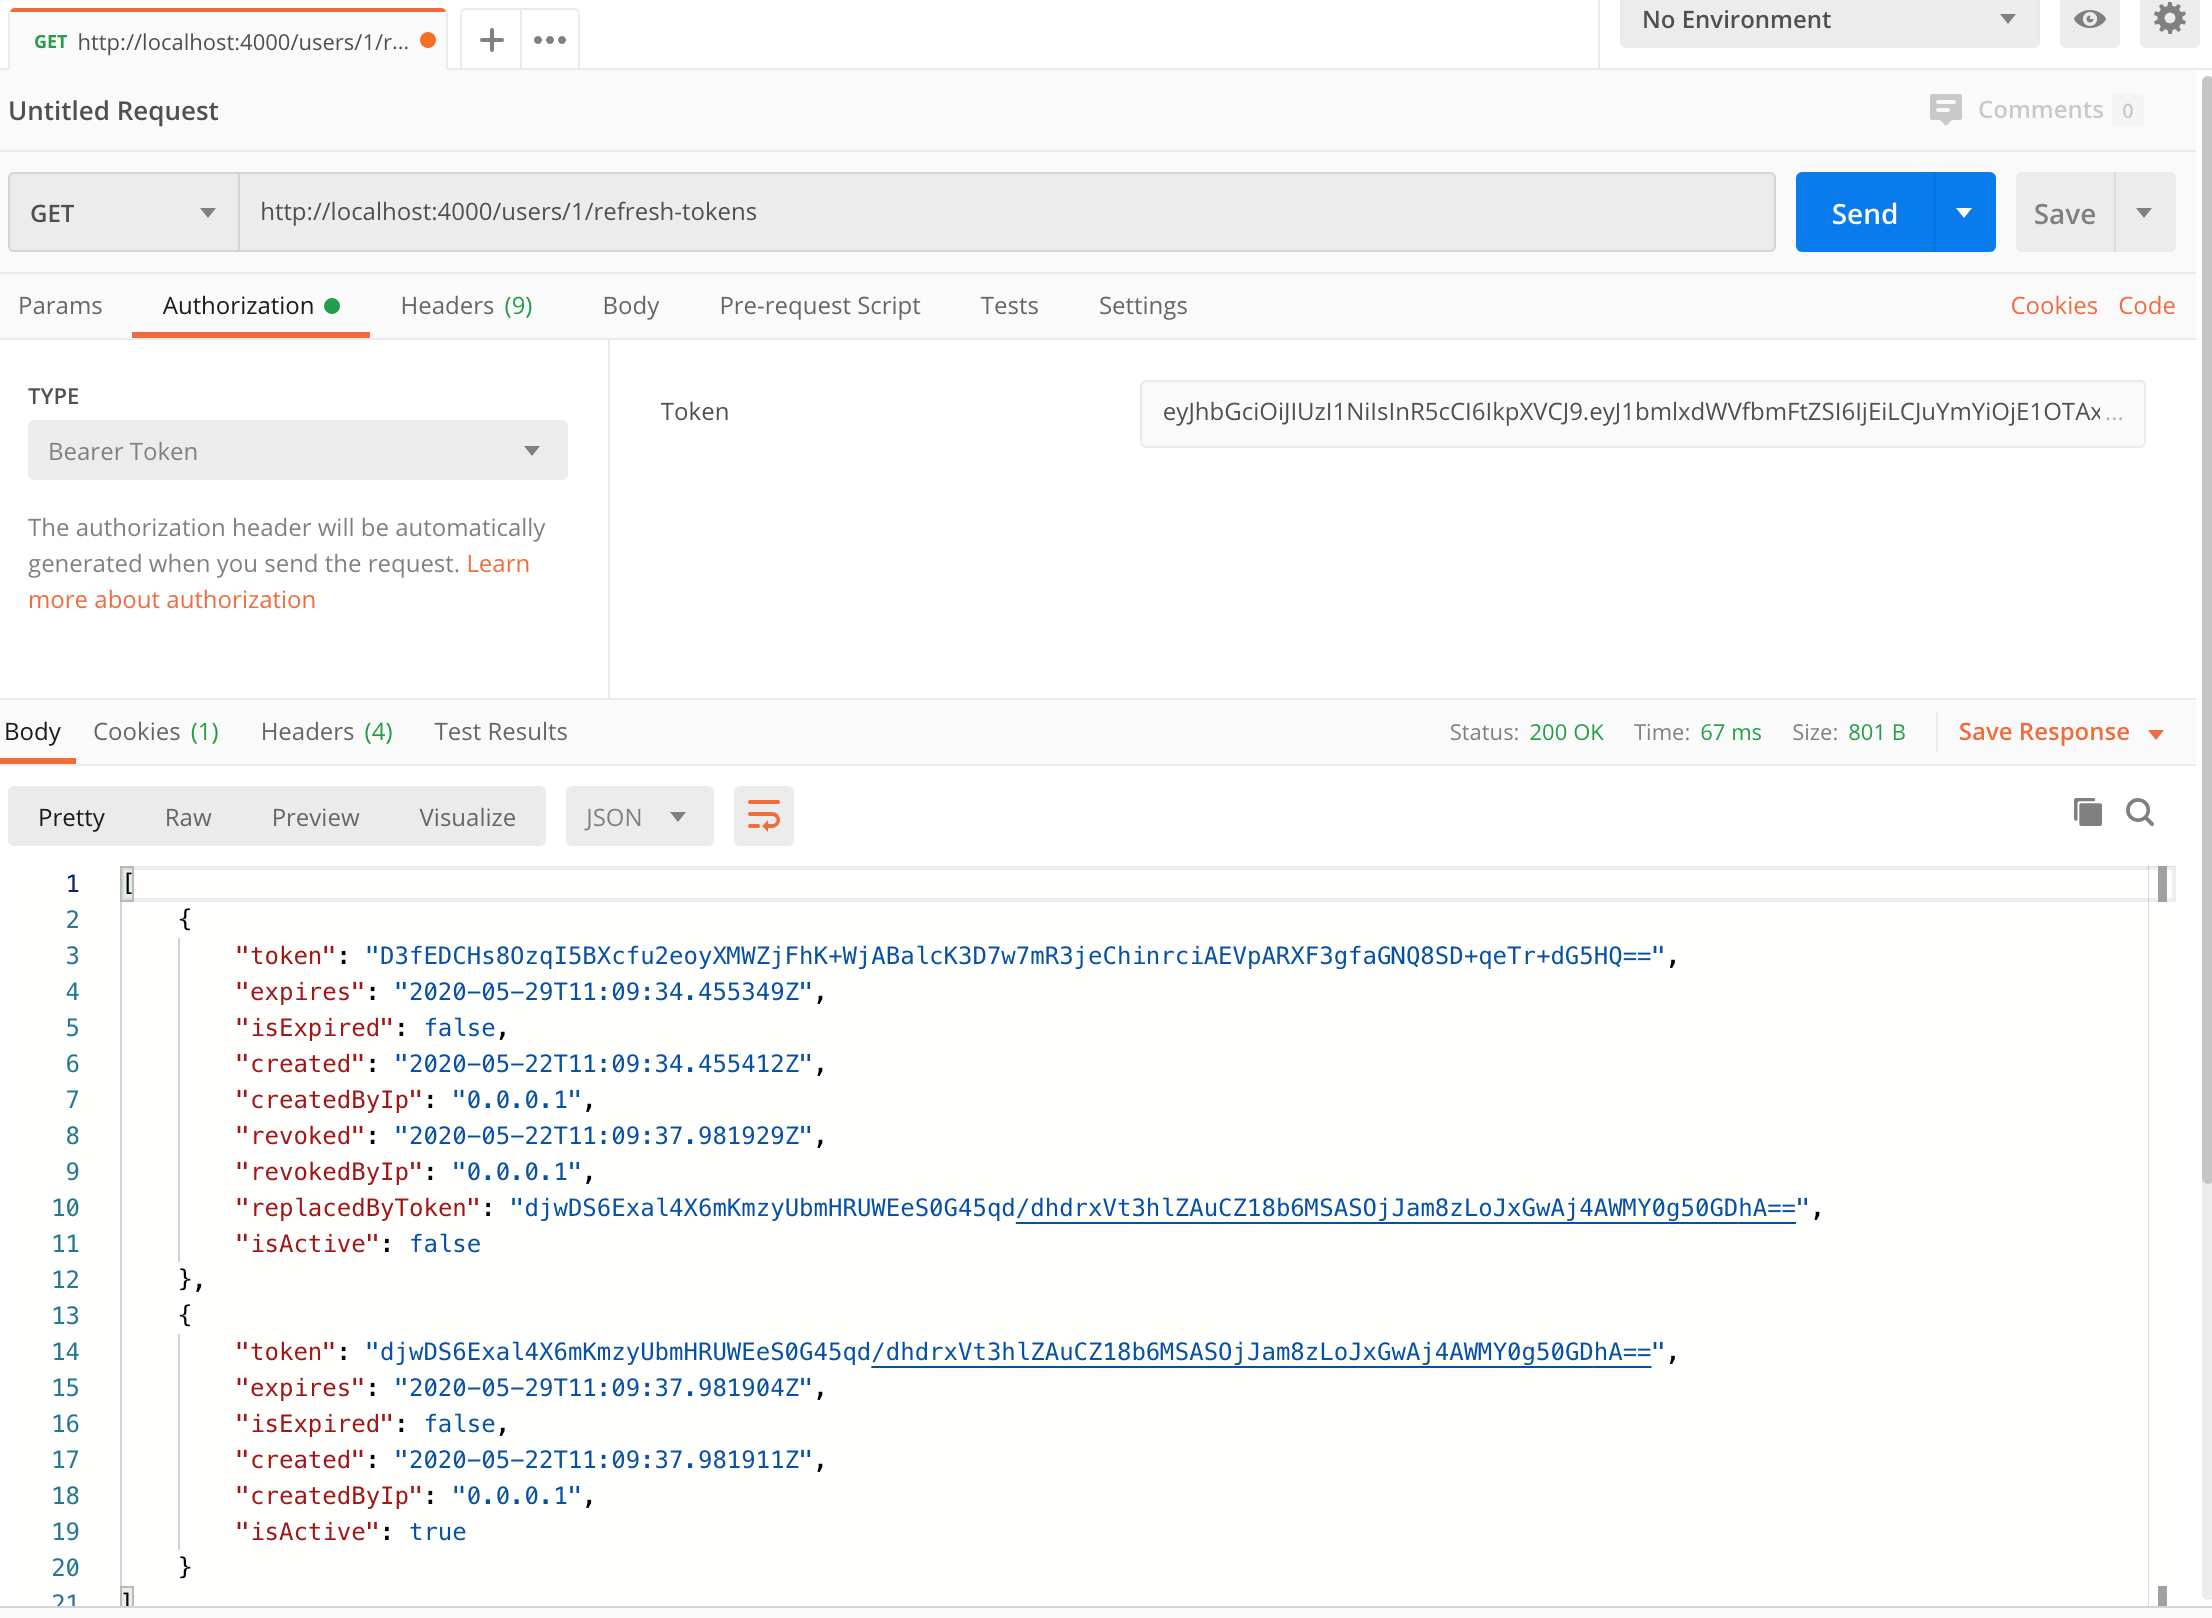The width and height of the screenshot is (2212, 1618).
Task: Switch to Raw response view
Action: [187, 816]
